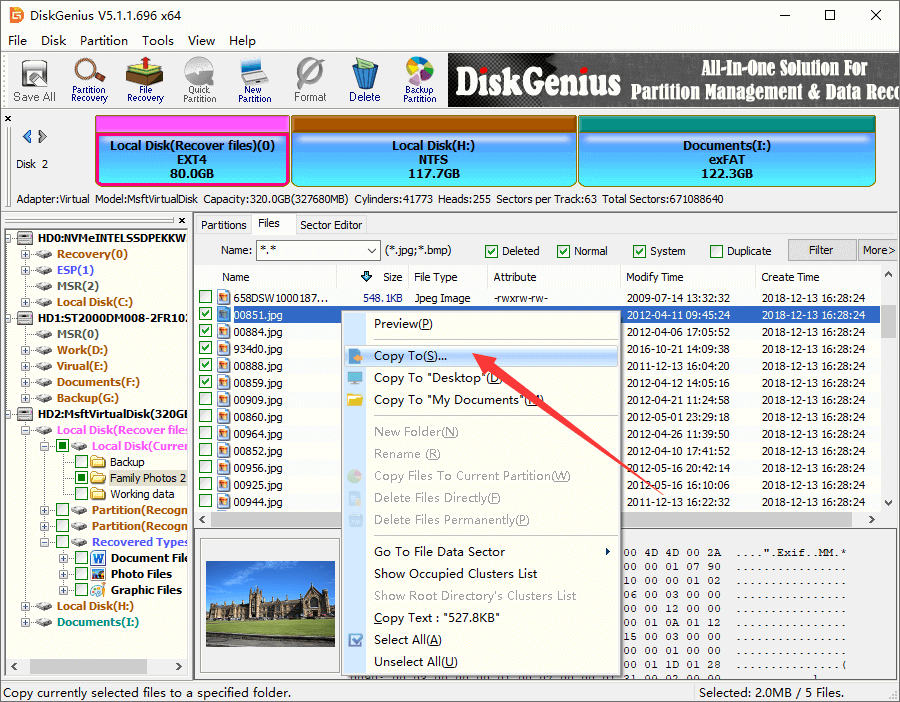Toggle the Normal filter checkbox
The width and height of the screenshot is (900, 702).
point(564,251)
